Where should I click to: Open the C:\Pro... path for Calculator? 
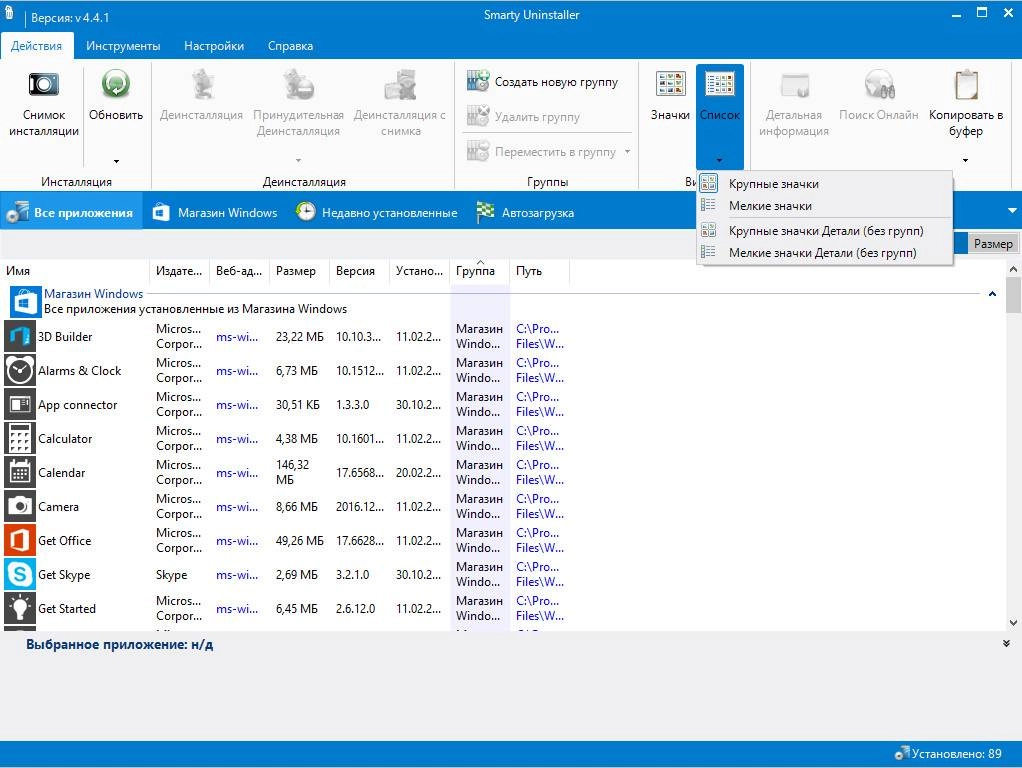pos(540,438)
